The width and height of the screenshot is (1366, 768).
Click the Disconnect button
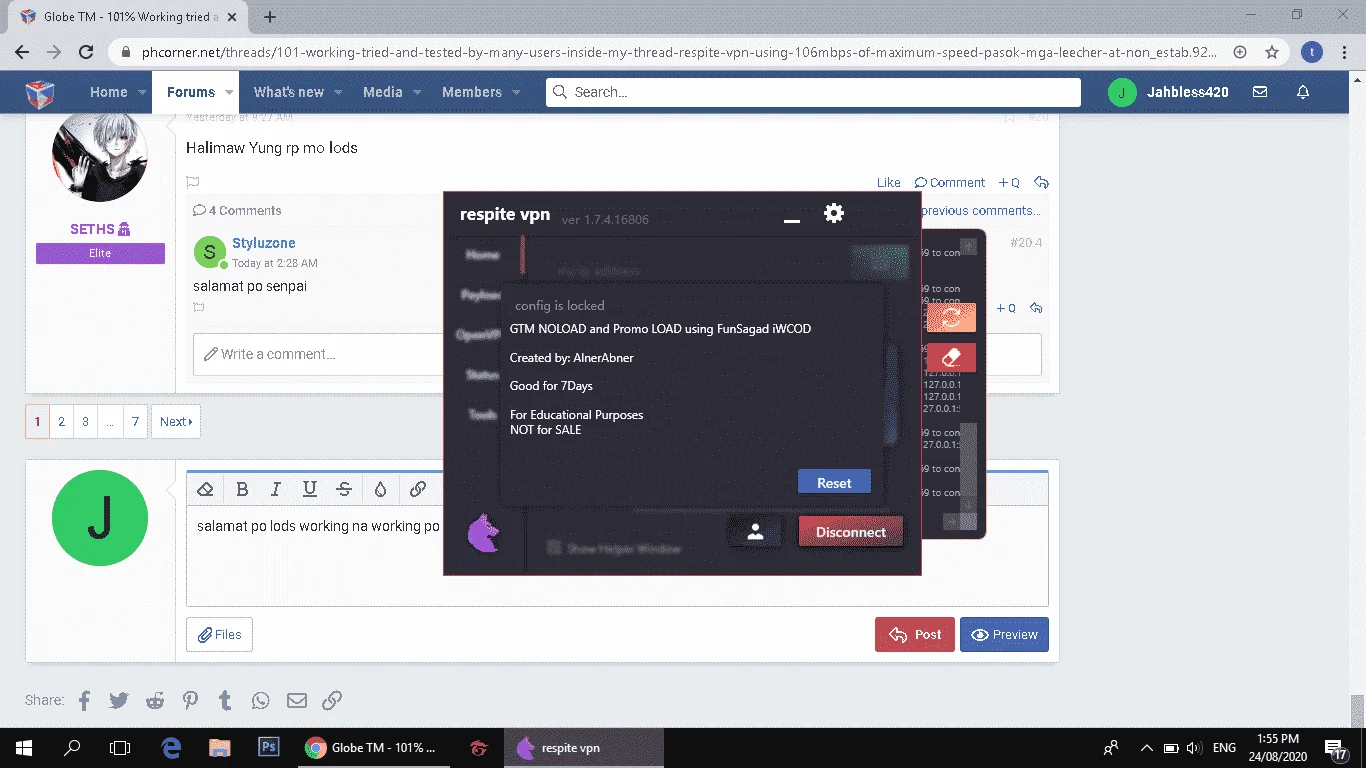point(850,532)
